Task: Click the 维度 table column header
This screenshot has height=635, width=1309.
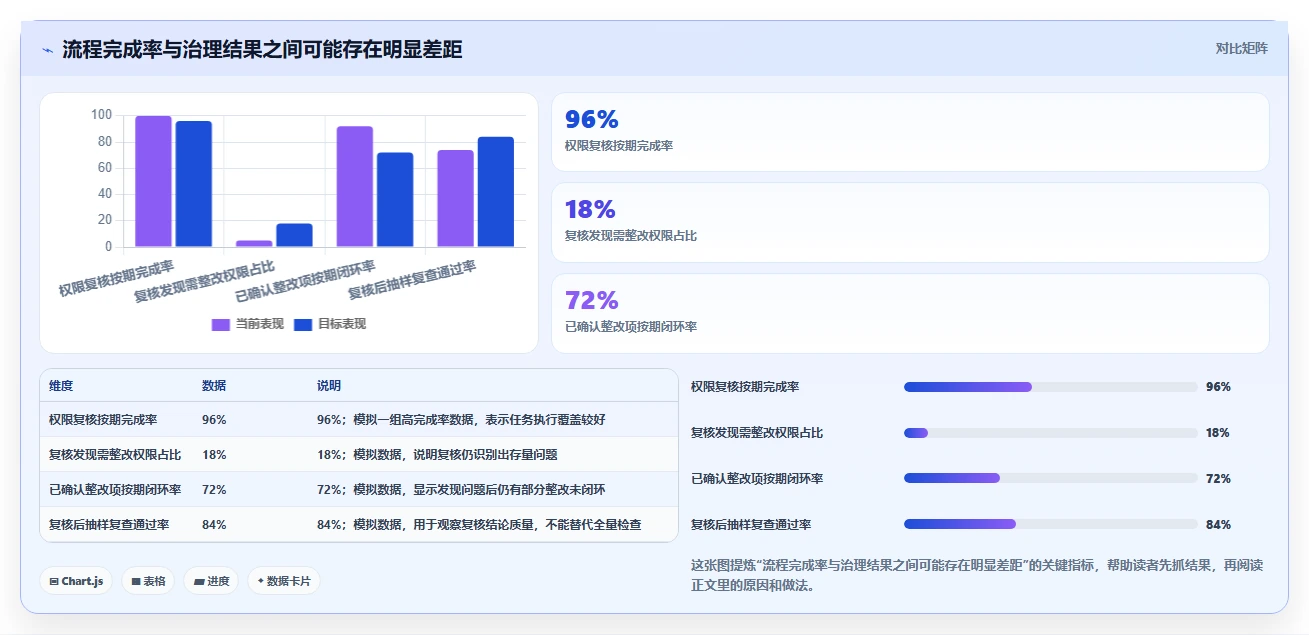Action: click(61, 386)
